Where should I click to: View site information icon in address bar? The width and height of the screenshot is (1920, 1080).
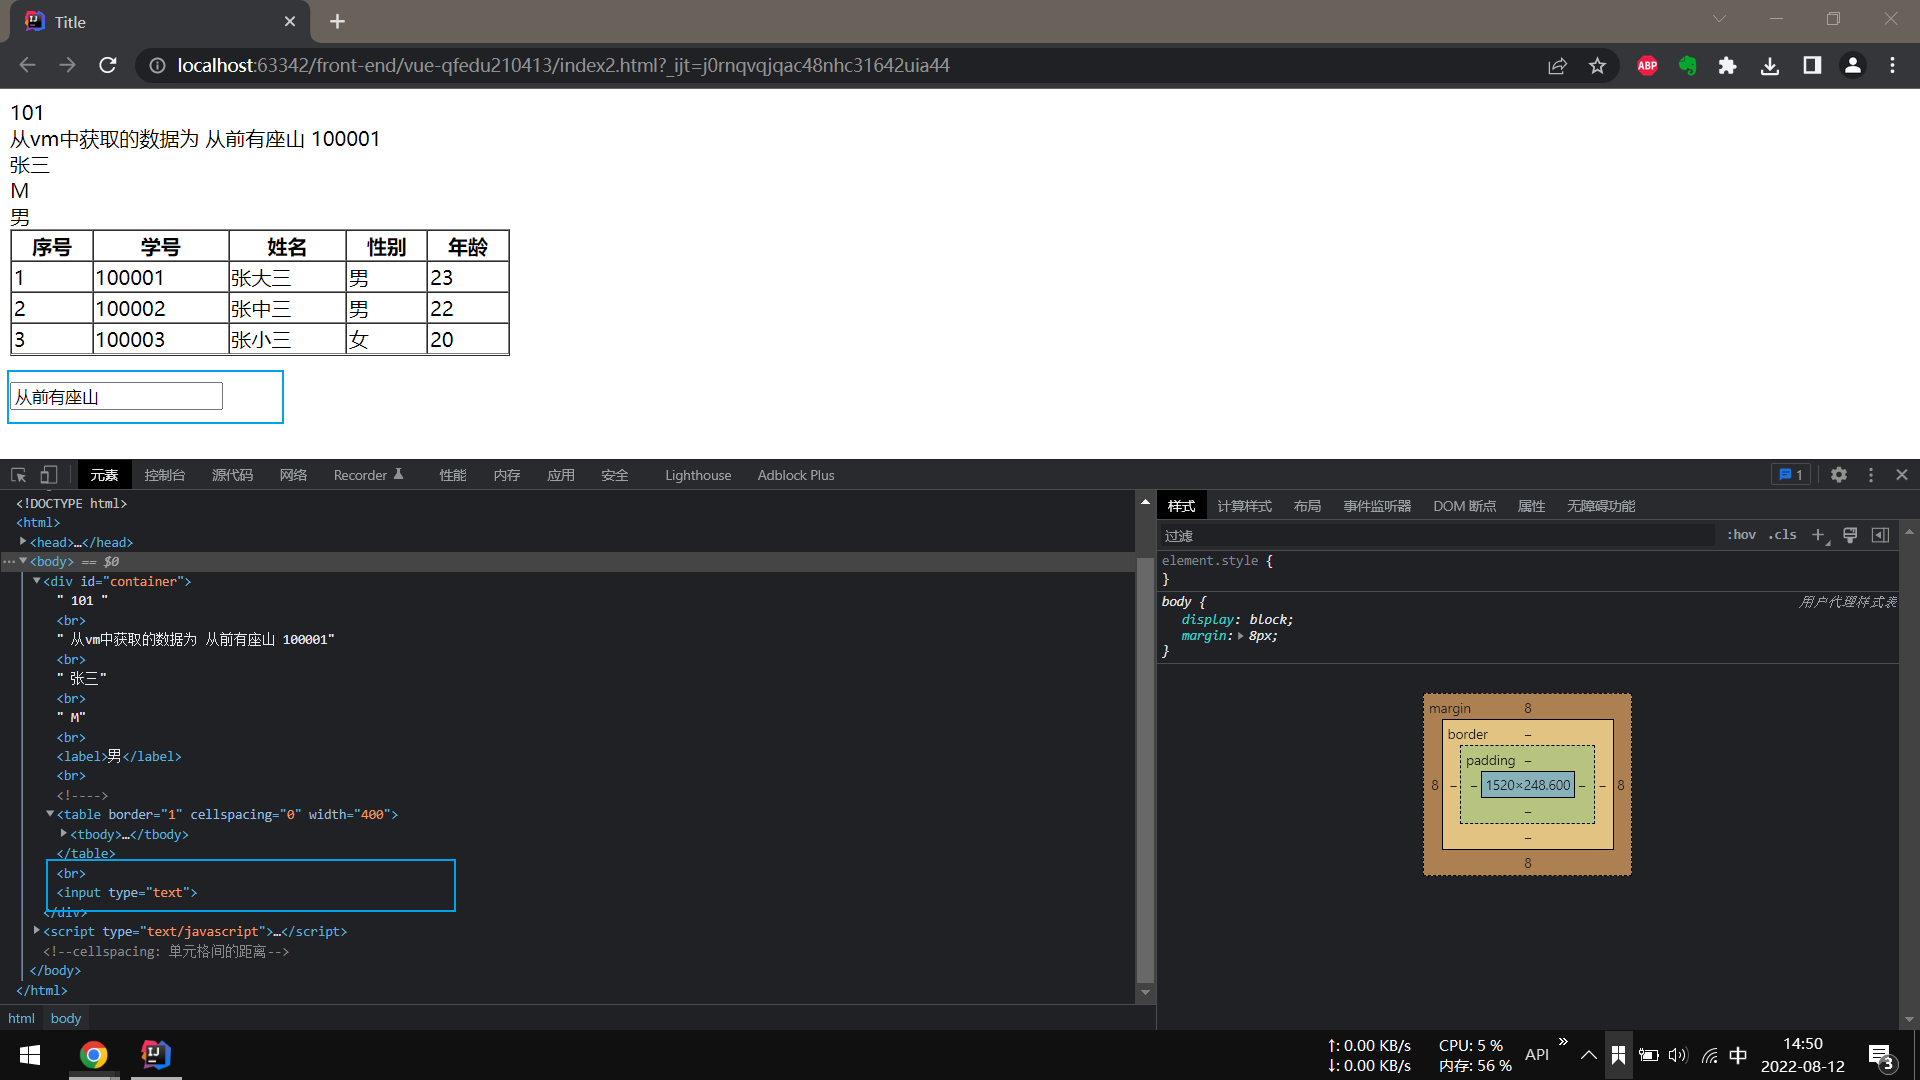coord(157,65)
